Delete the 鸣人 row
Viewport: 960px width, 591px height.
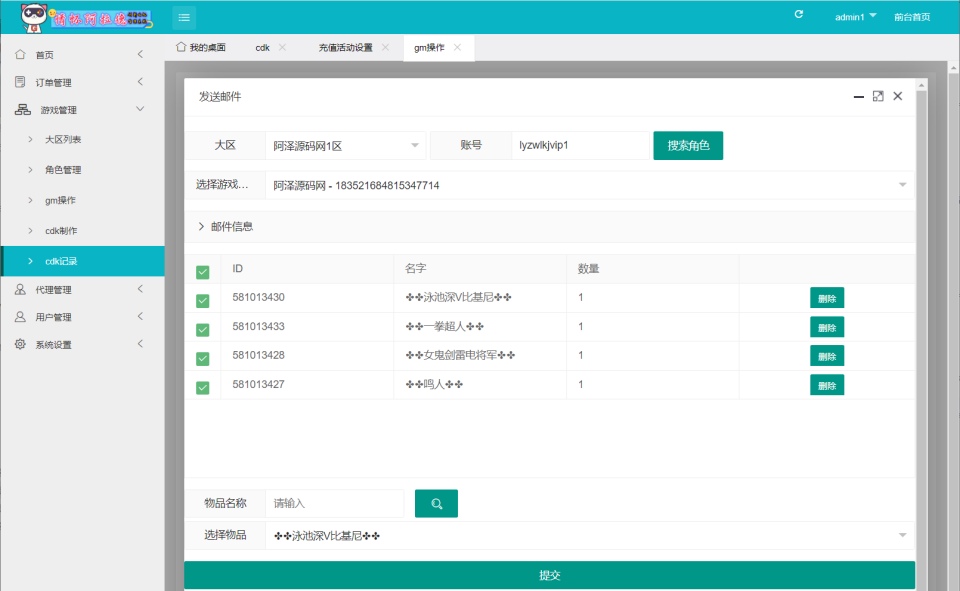tap(827, 385)
